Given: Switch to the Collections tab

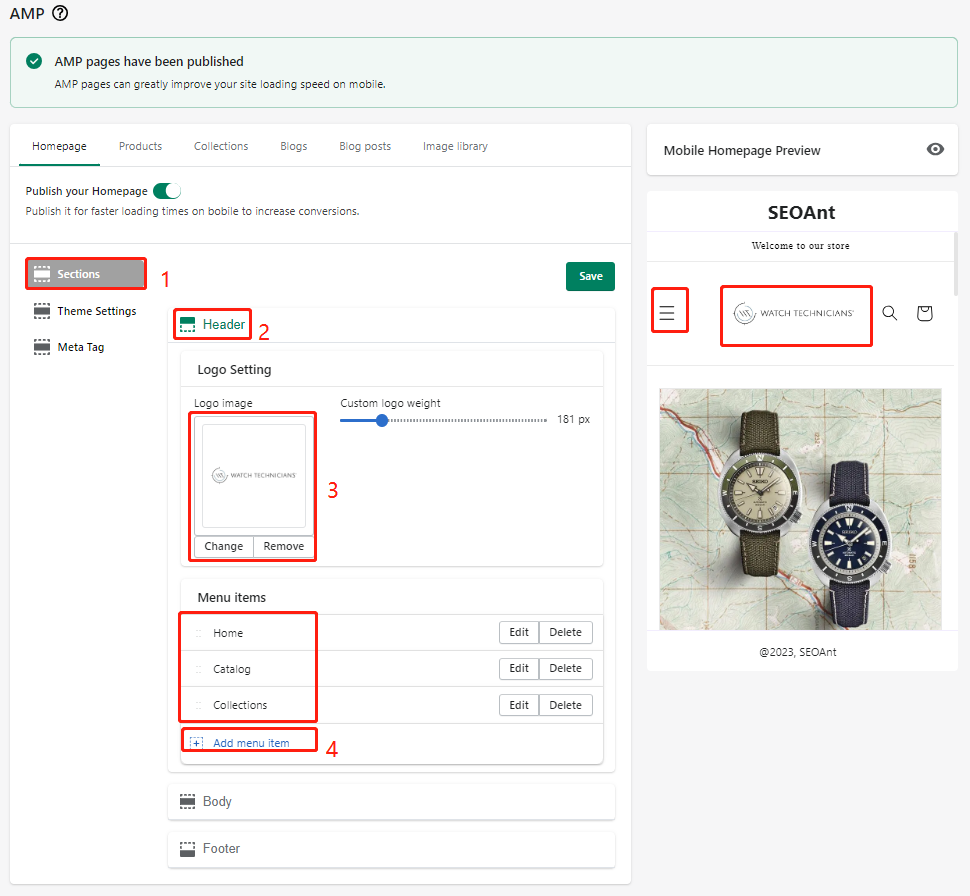Looking at the screenshot, I should 221,146.
